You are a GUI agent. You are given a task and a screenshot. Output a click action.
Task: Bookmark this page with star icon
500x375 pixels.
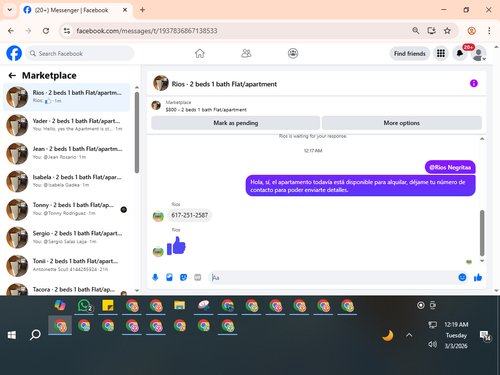[x=447, y=31]
